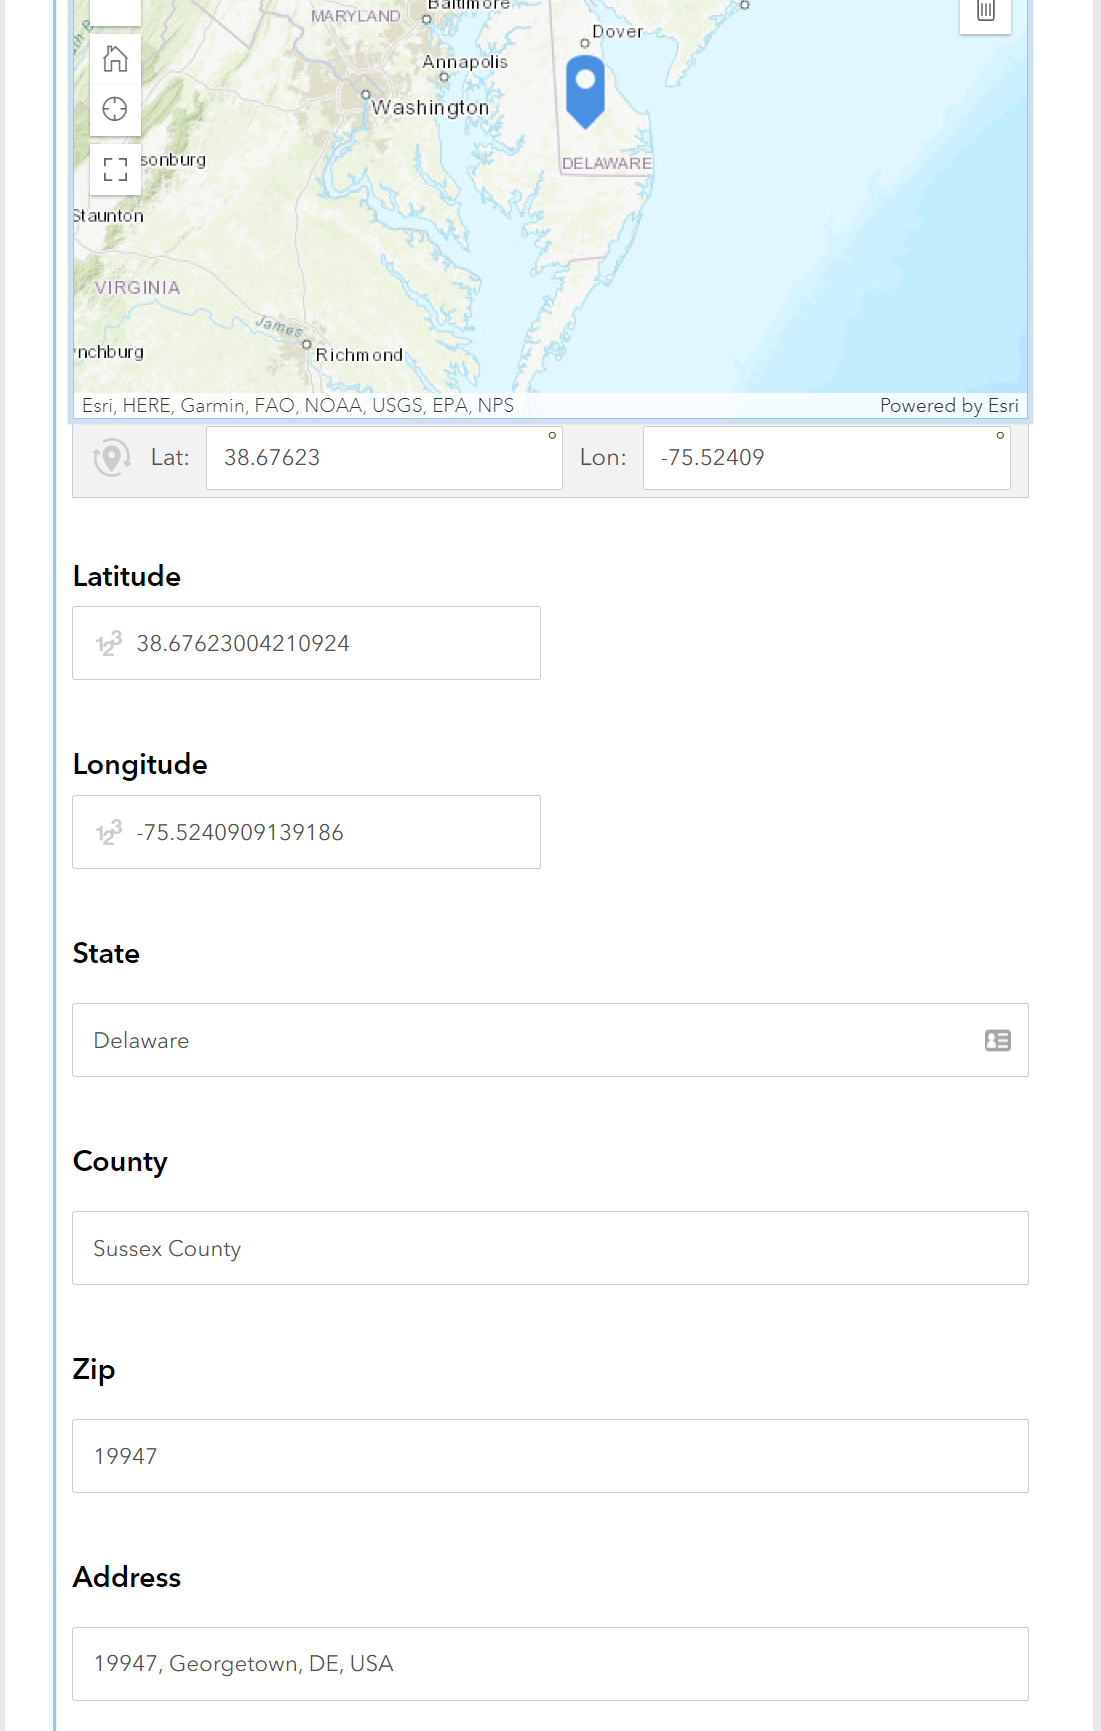Focus the Longitude number field

[x=306, y=832]
